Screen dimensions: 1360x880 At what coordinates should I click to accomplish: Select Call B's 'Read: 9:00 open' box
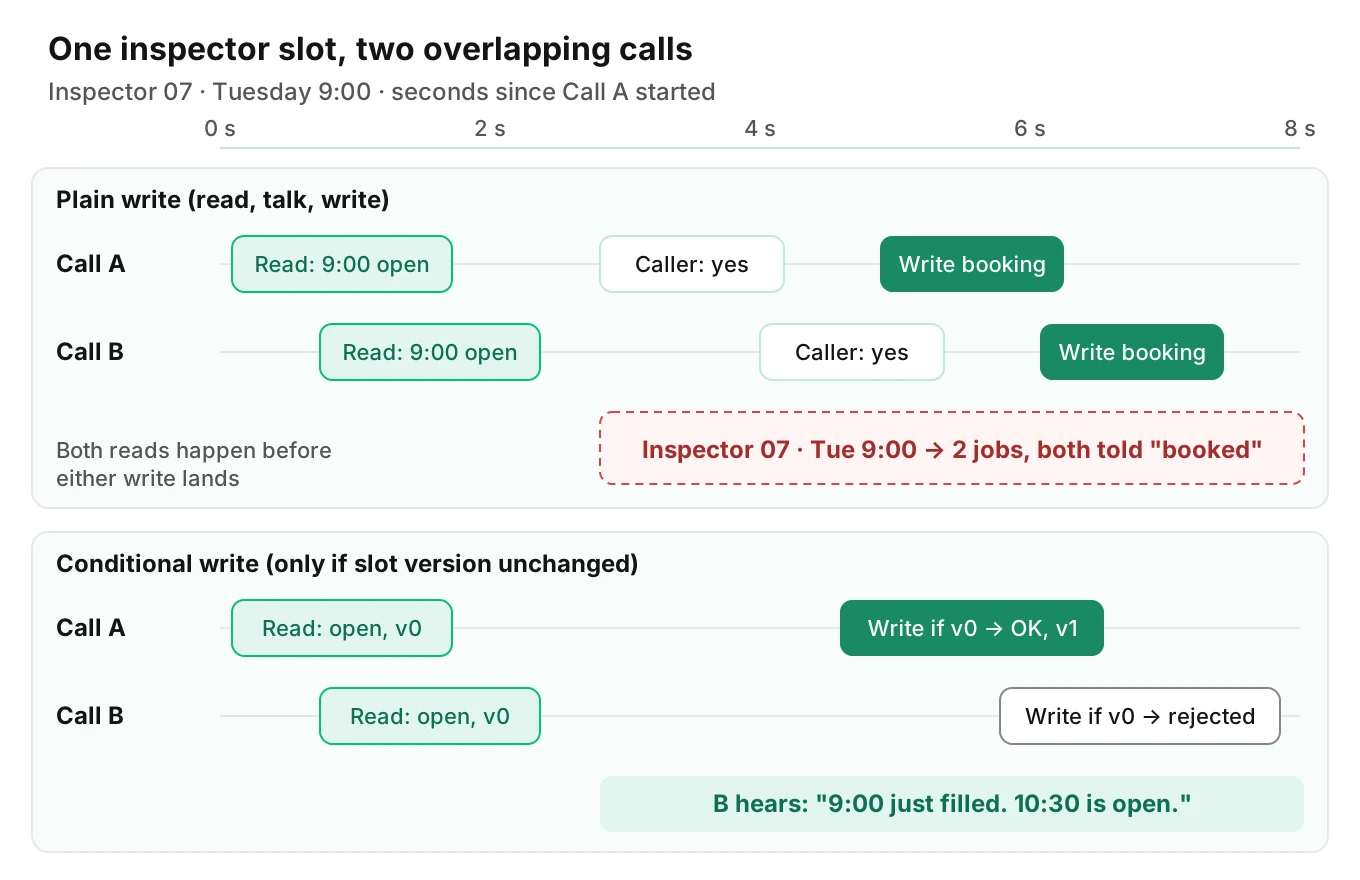430,352
